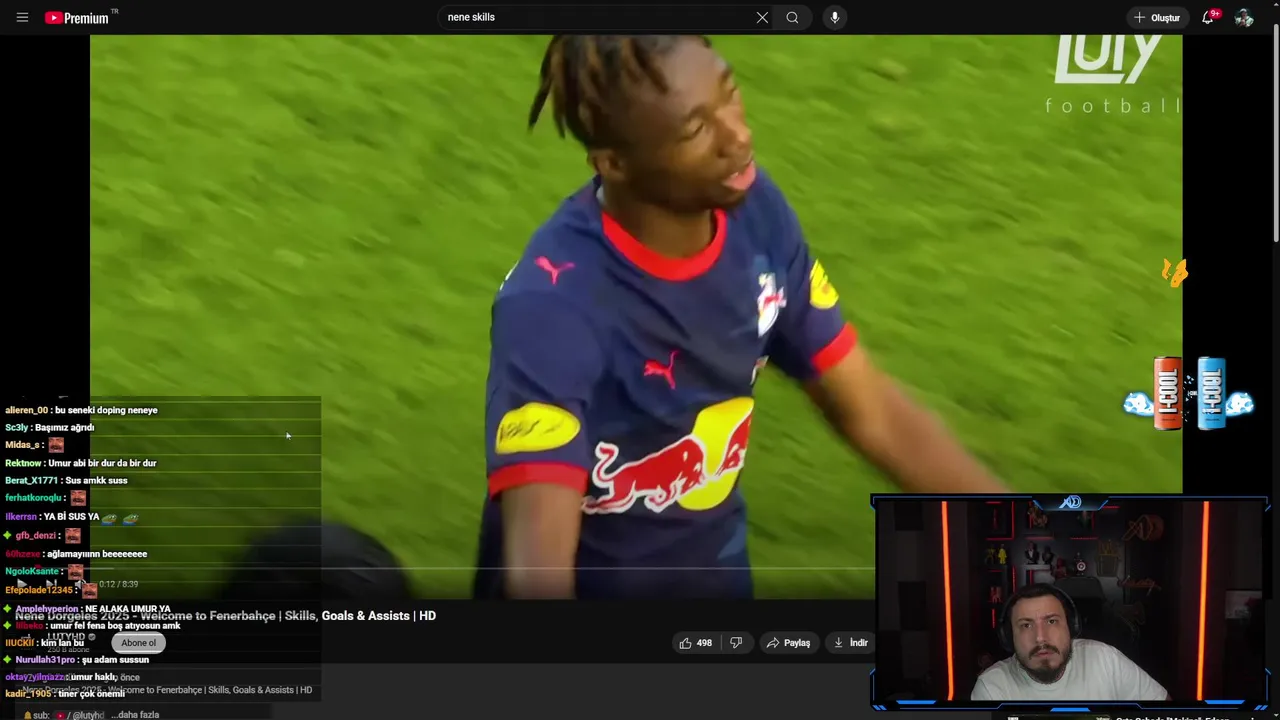The image size is (1280, 720).
Task: Click chat message 'Başımız ağrıdı'
Action: click(64, 427)
